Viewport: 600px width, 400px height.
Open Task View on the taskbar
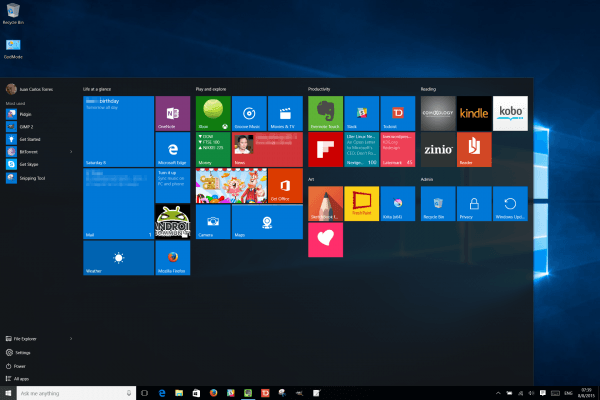(x=144, y=393)
